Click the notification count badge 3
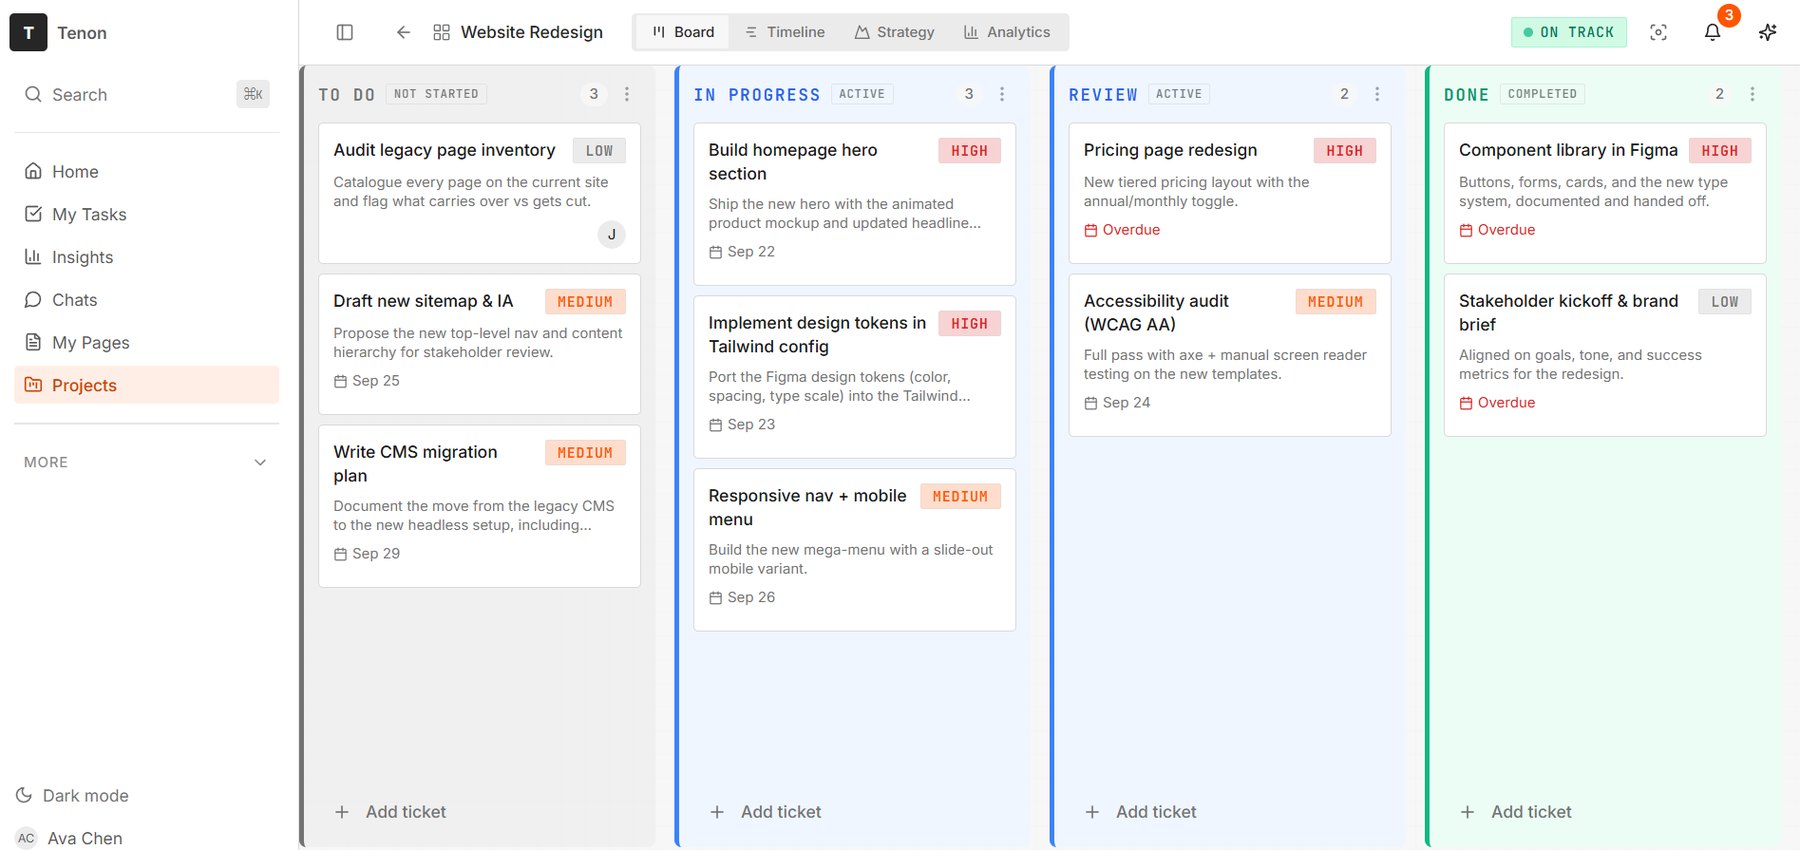The width and height of the screenshot is (1800, 850). click(x=1728, y=15)
